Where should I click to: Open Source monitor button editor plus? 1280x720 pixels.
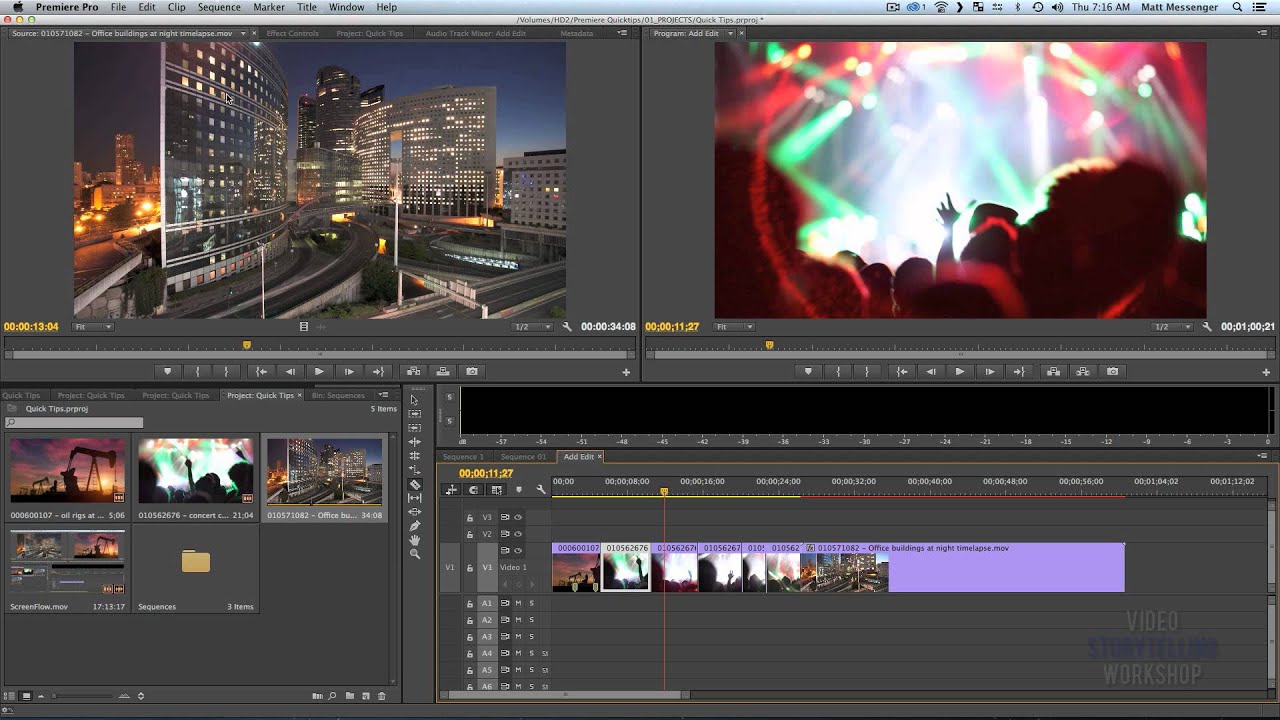point(626,372)
